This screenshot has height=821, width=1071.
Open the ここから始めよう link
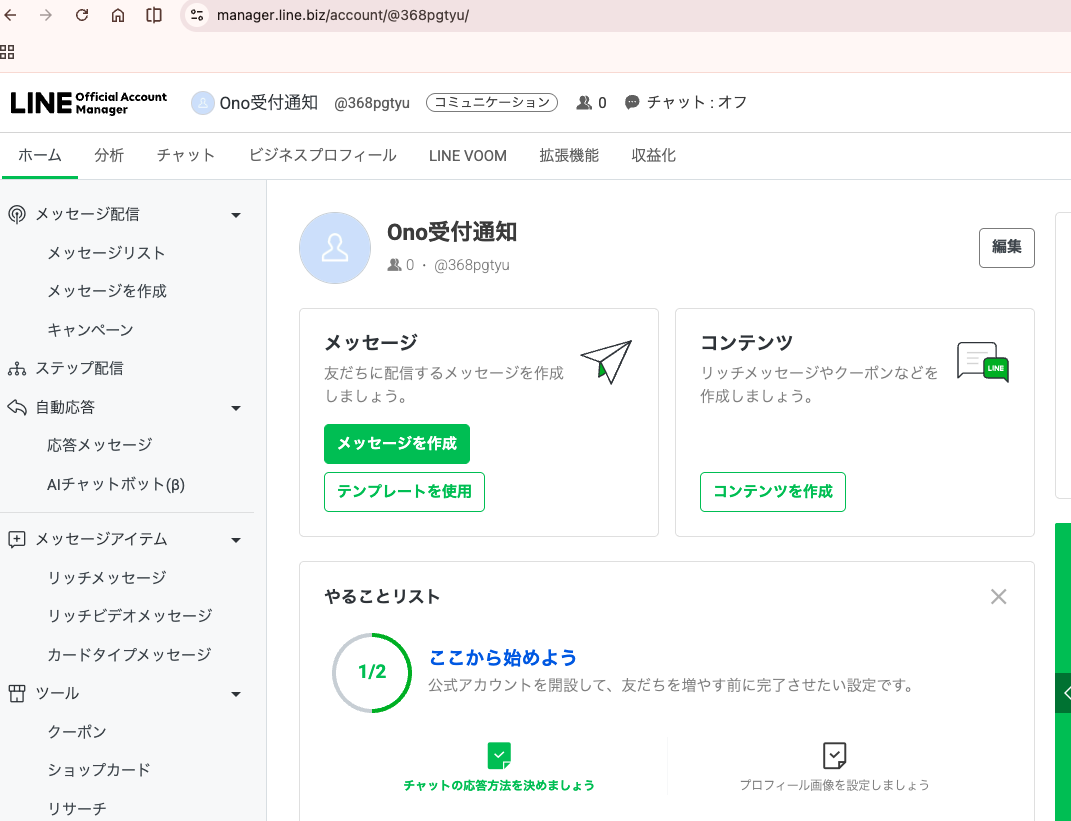click(503, 658)
